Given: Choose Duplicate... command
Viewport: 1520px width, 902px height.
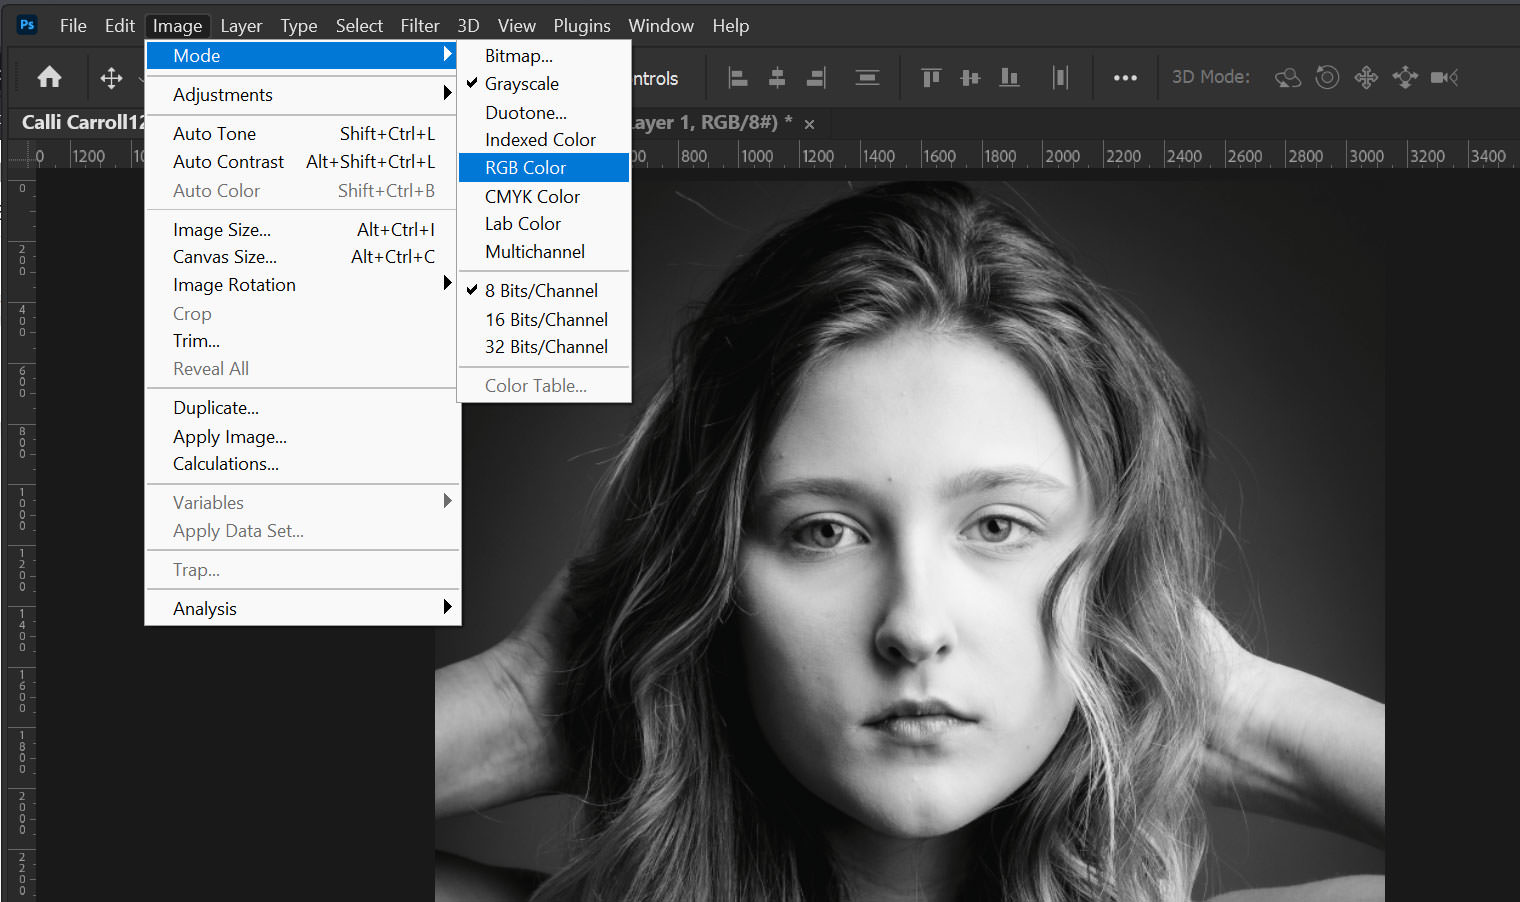Looking at the screenshot, I should point(301,408).
